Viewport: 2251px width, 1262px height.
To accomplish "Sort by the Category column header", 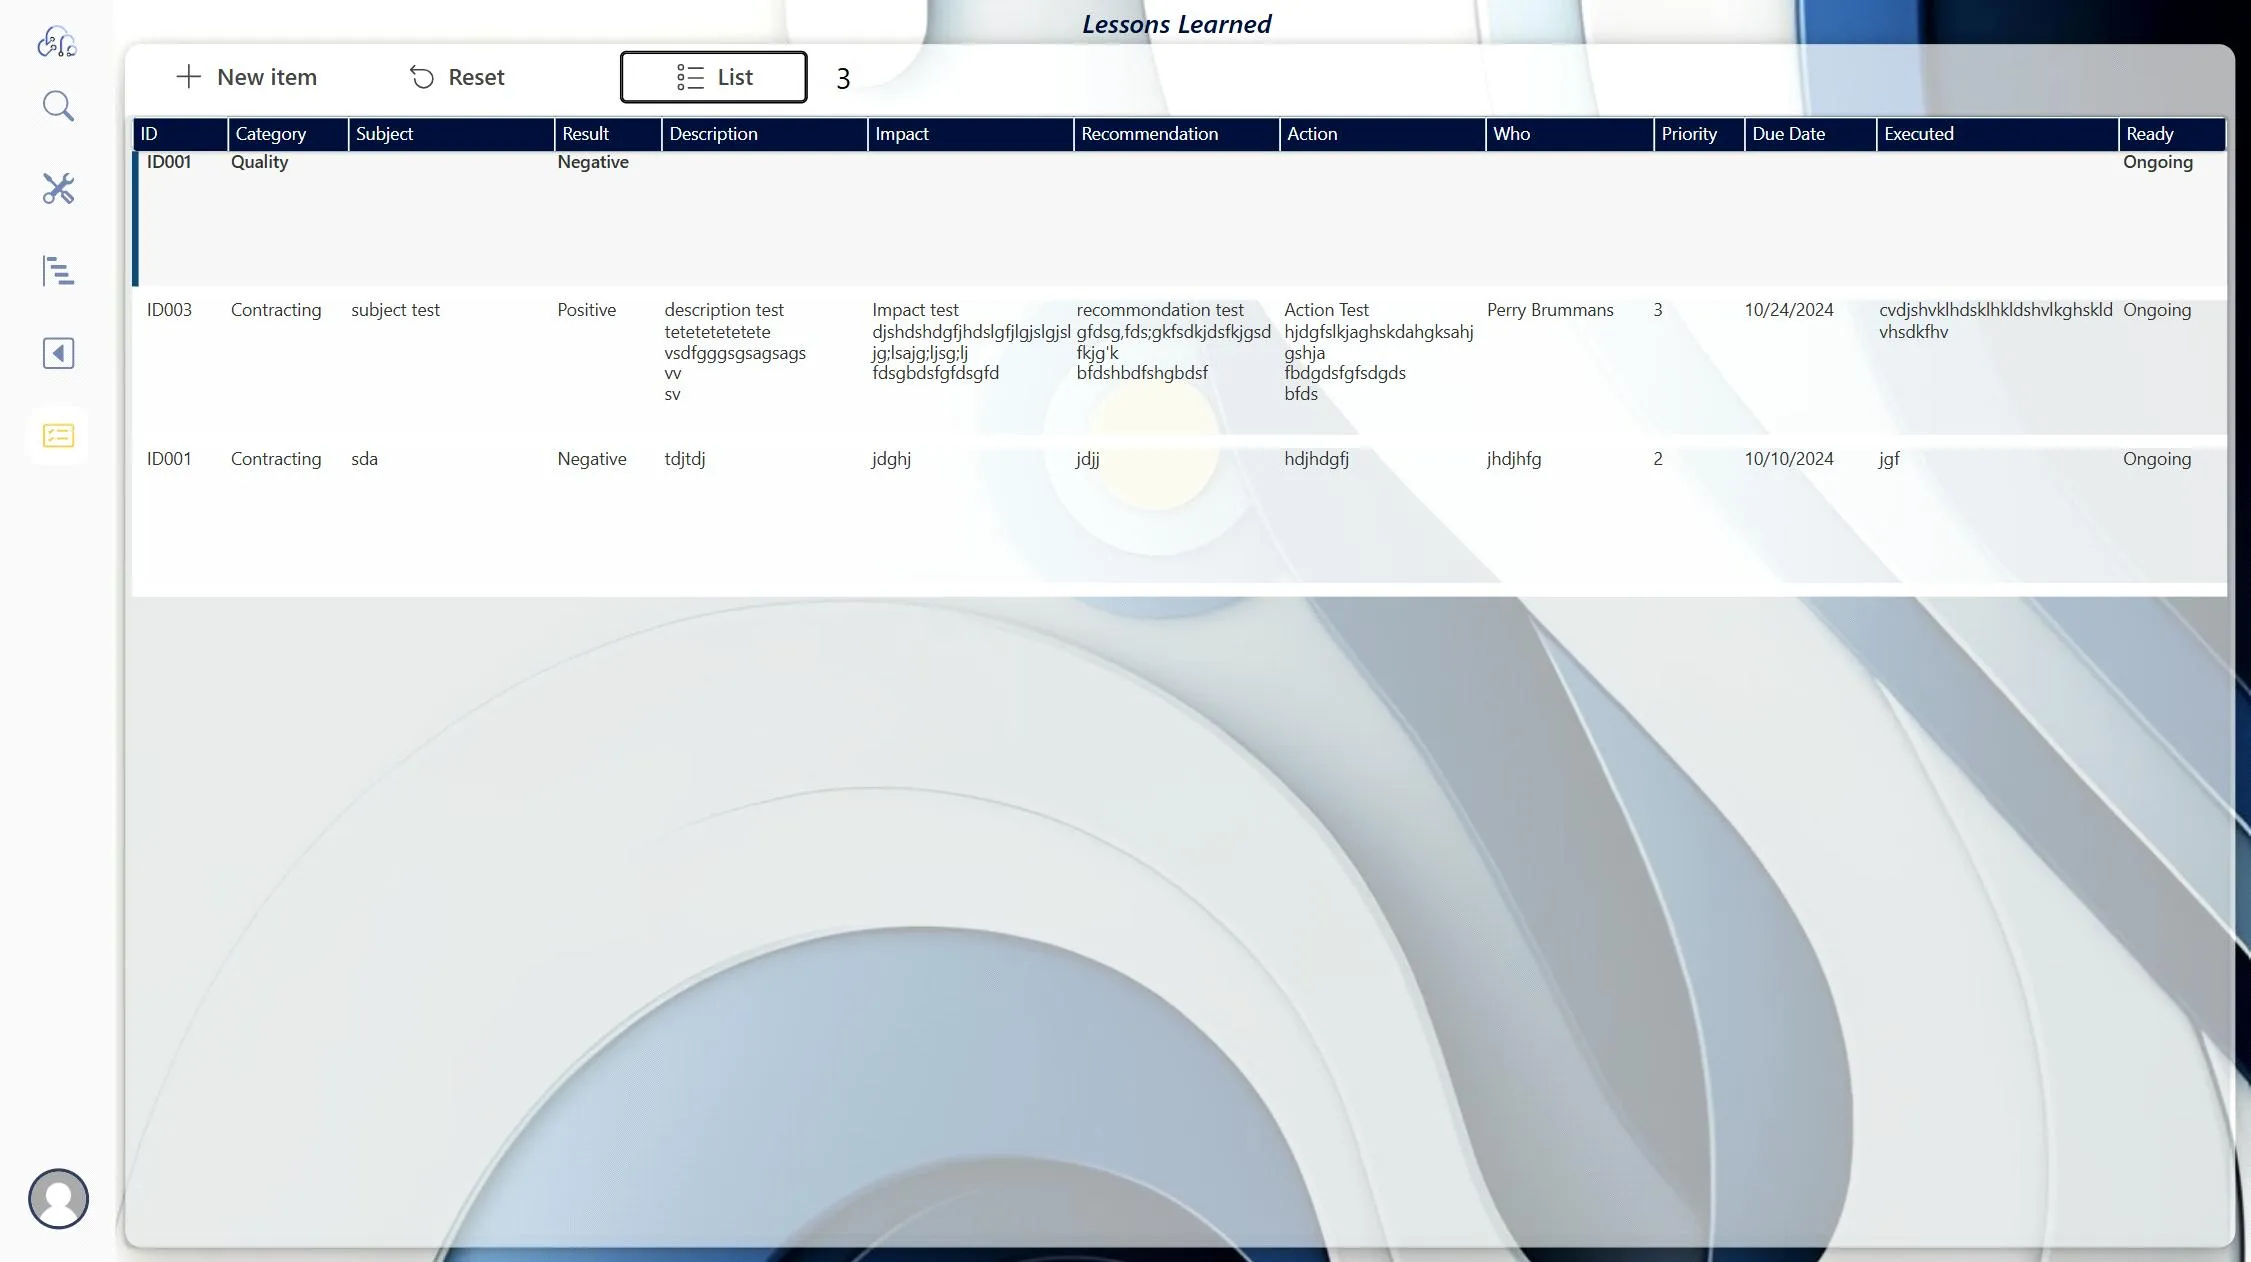I will (x=288, y=134).
